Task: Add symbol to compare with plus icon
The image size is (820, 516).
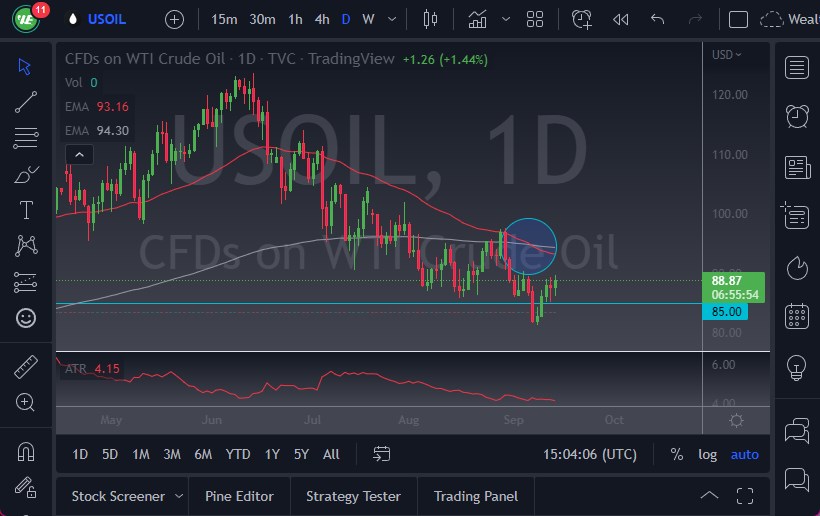Action: coord(174,19)
